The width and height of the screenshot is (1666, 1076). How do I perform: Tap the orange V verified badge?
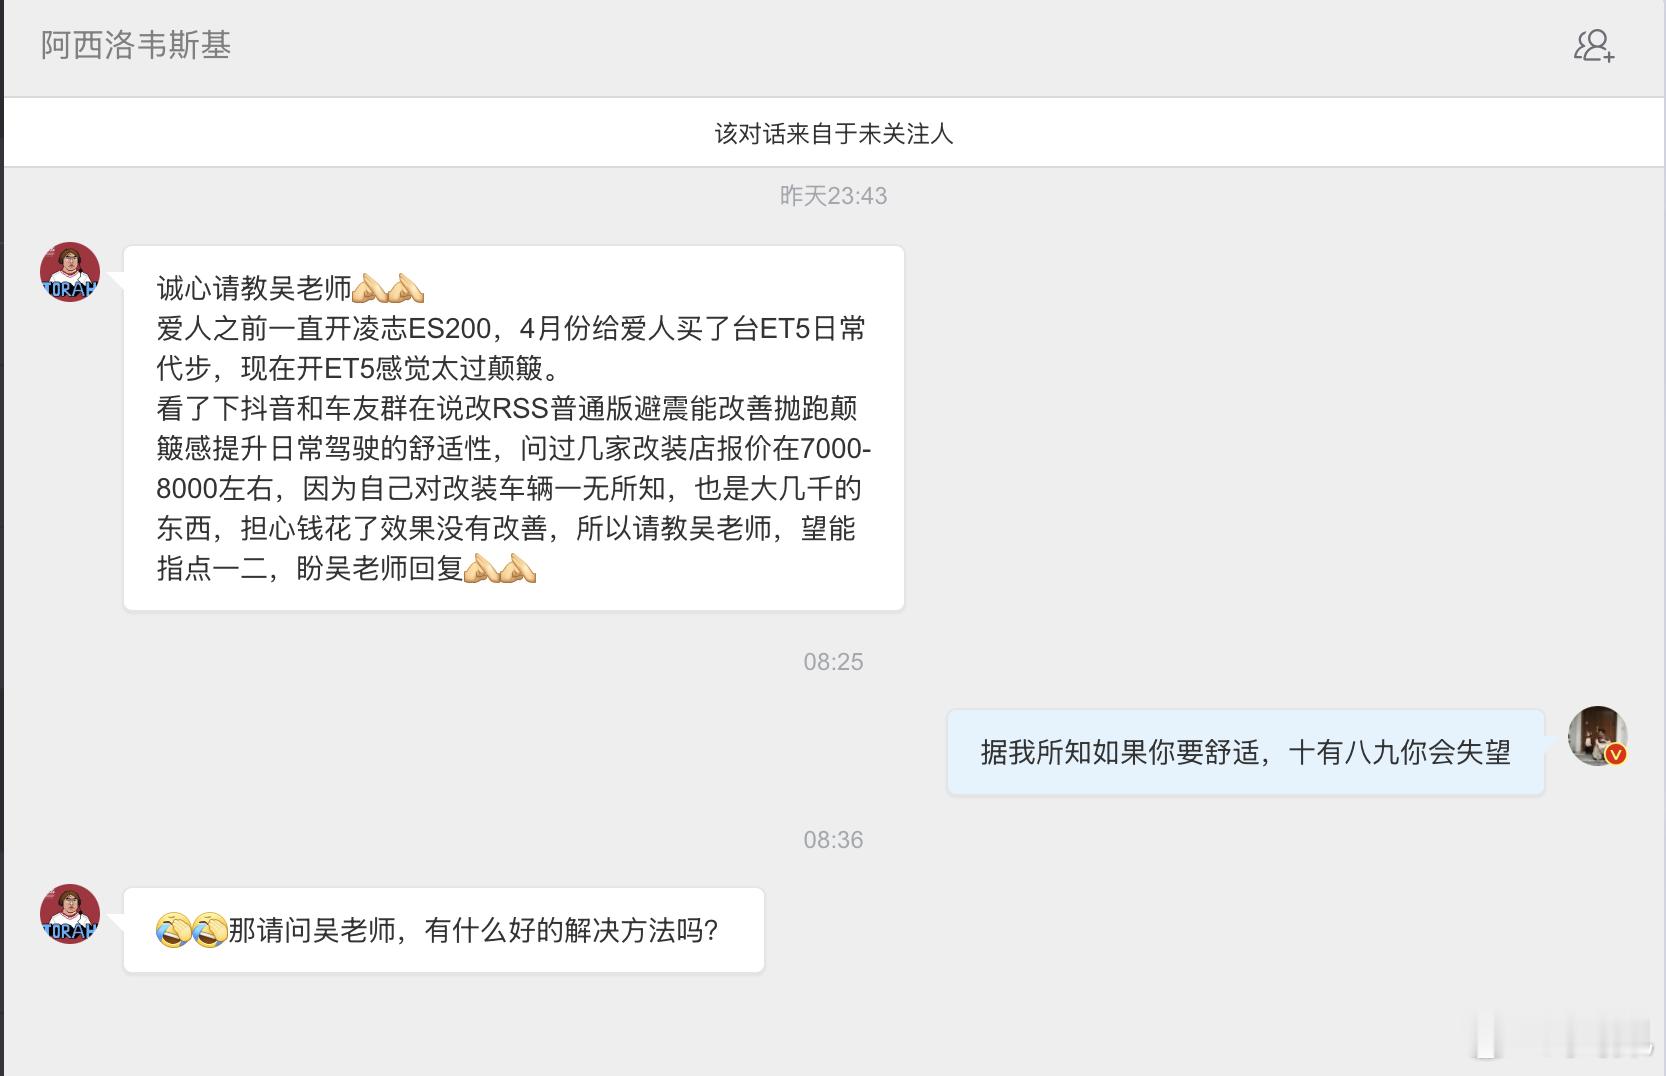1616,754
